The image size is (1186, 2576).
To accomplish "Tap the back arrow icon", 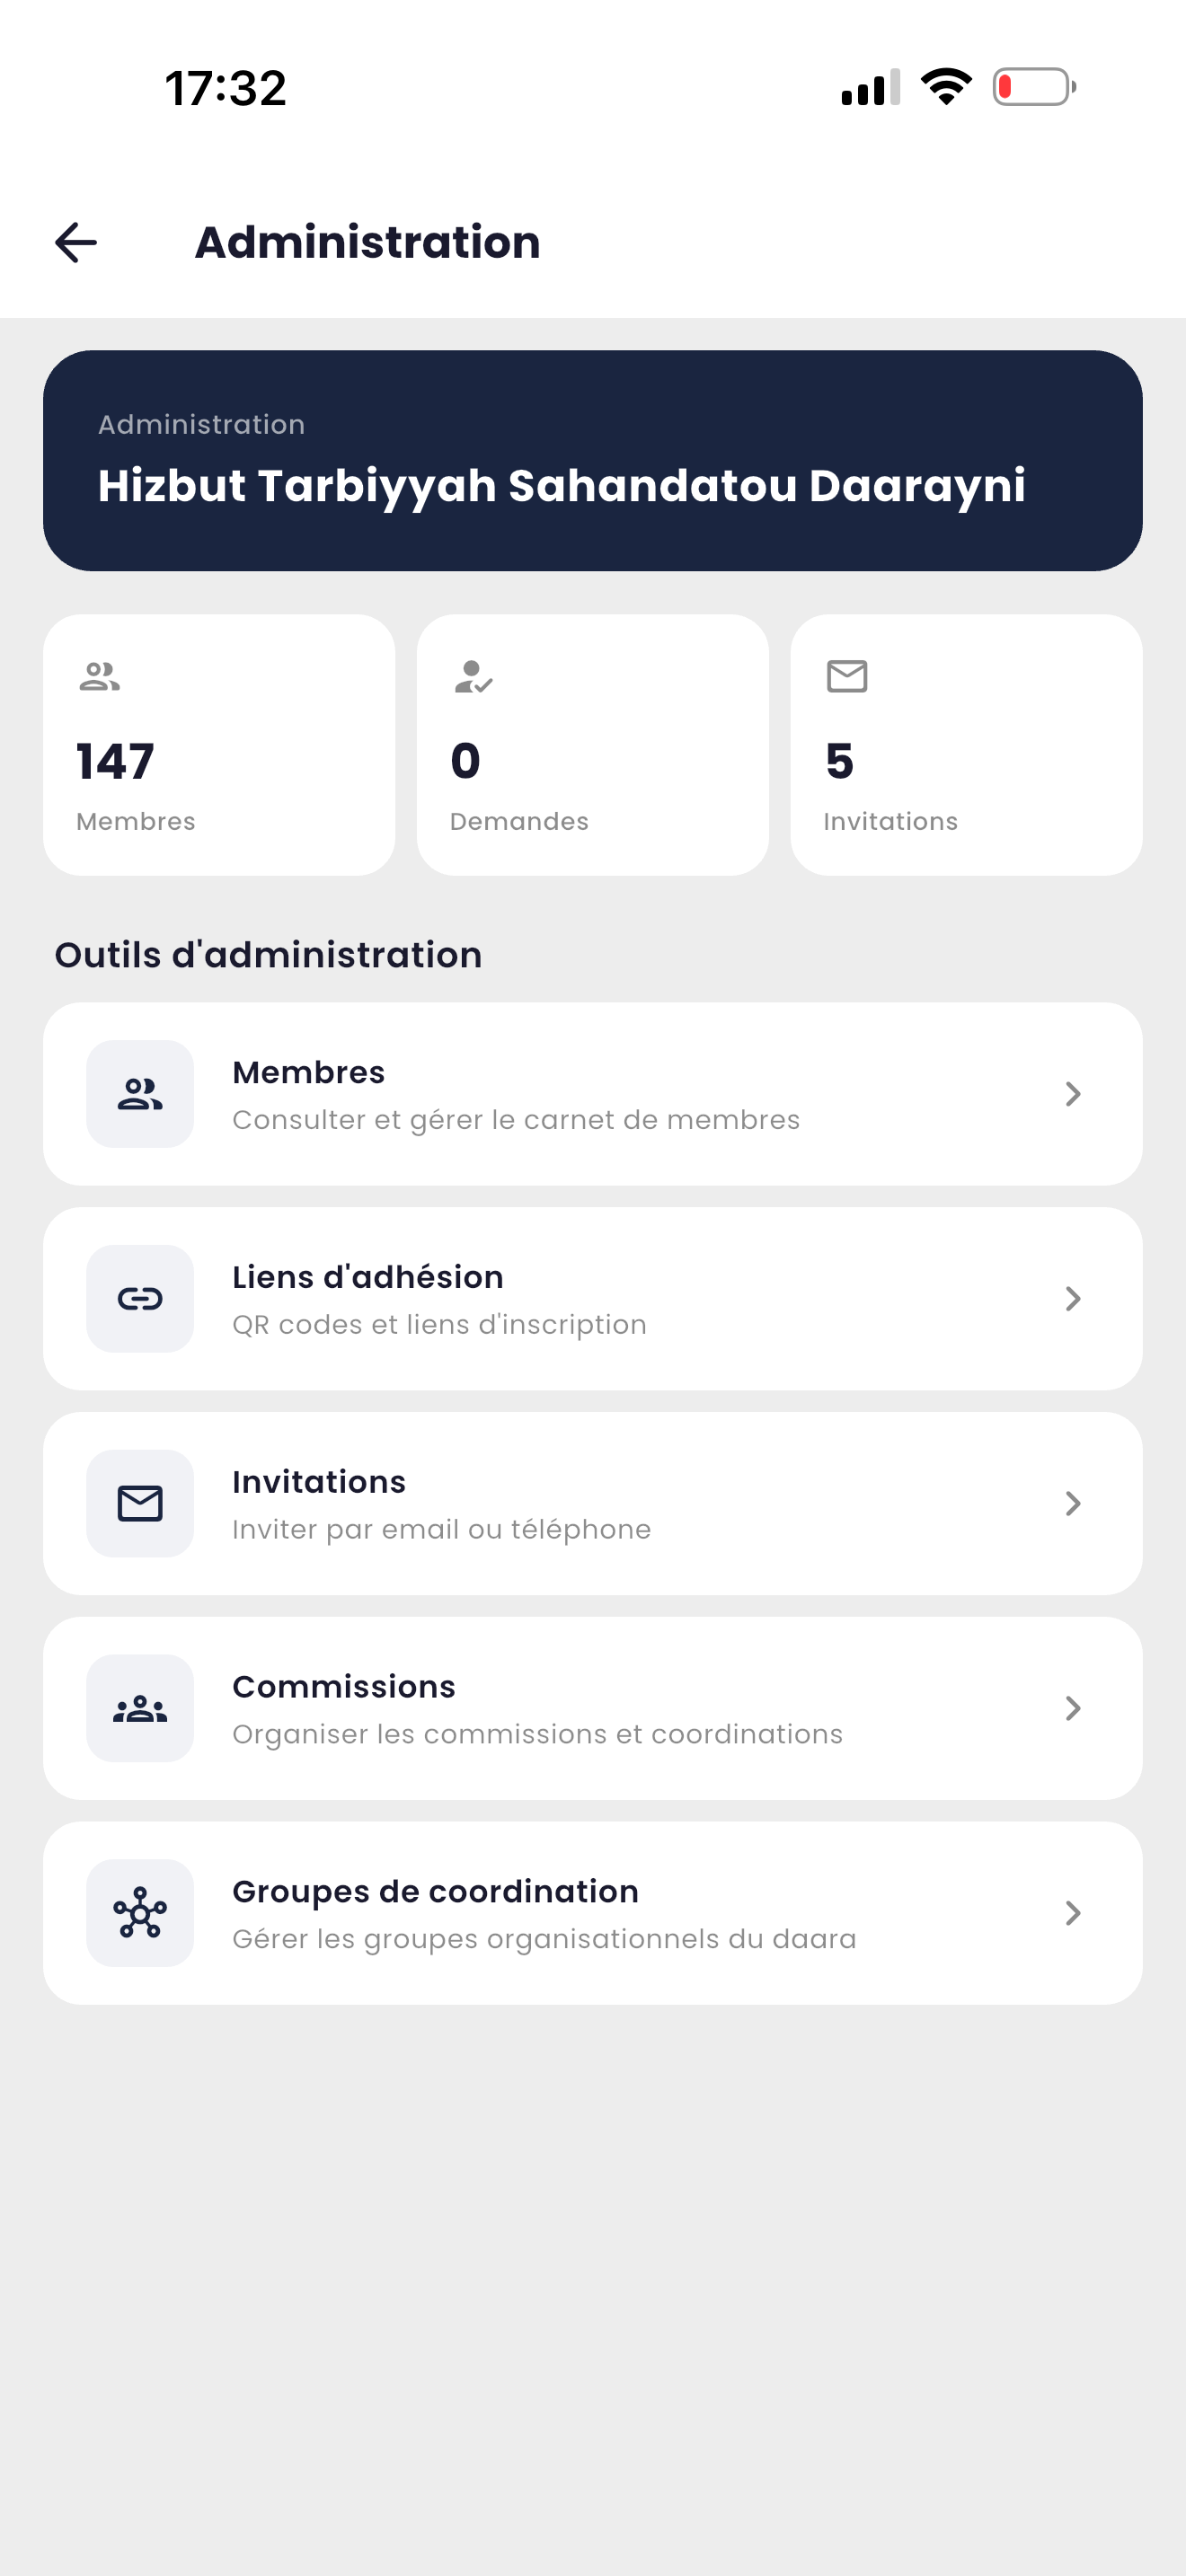I will pyautogui.click(x=76, y=243).
